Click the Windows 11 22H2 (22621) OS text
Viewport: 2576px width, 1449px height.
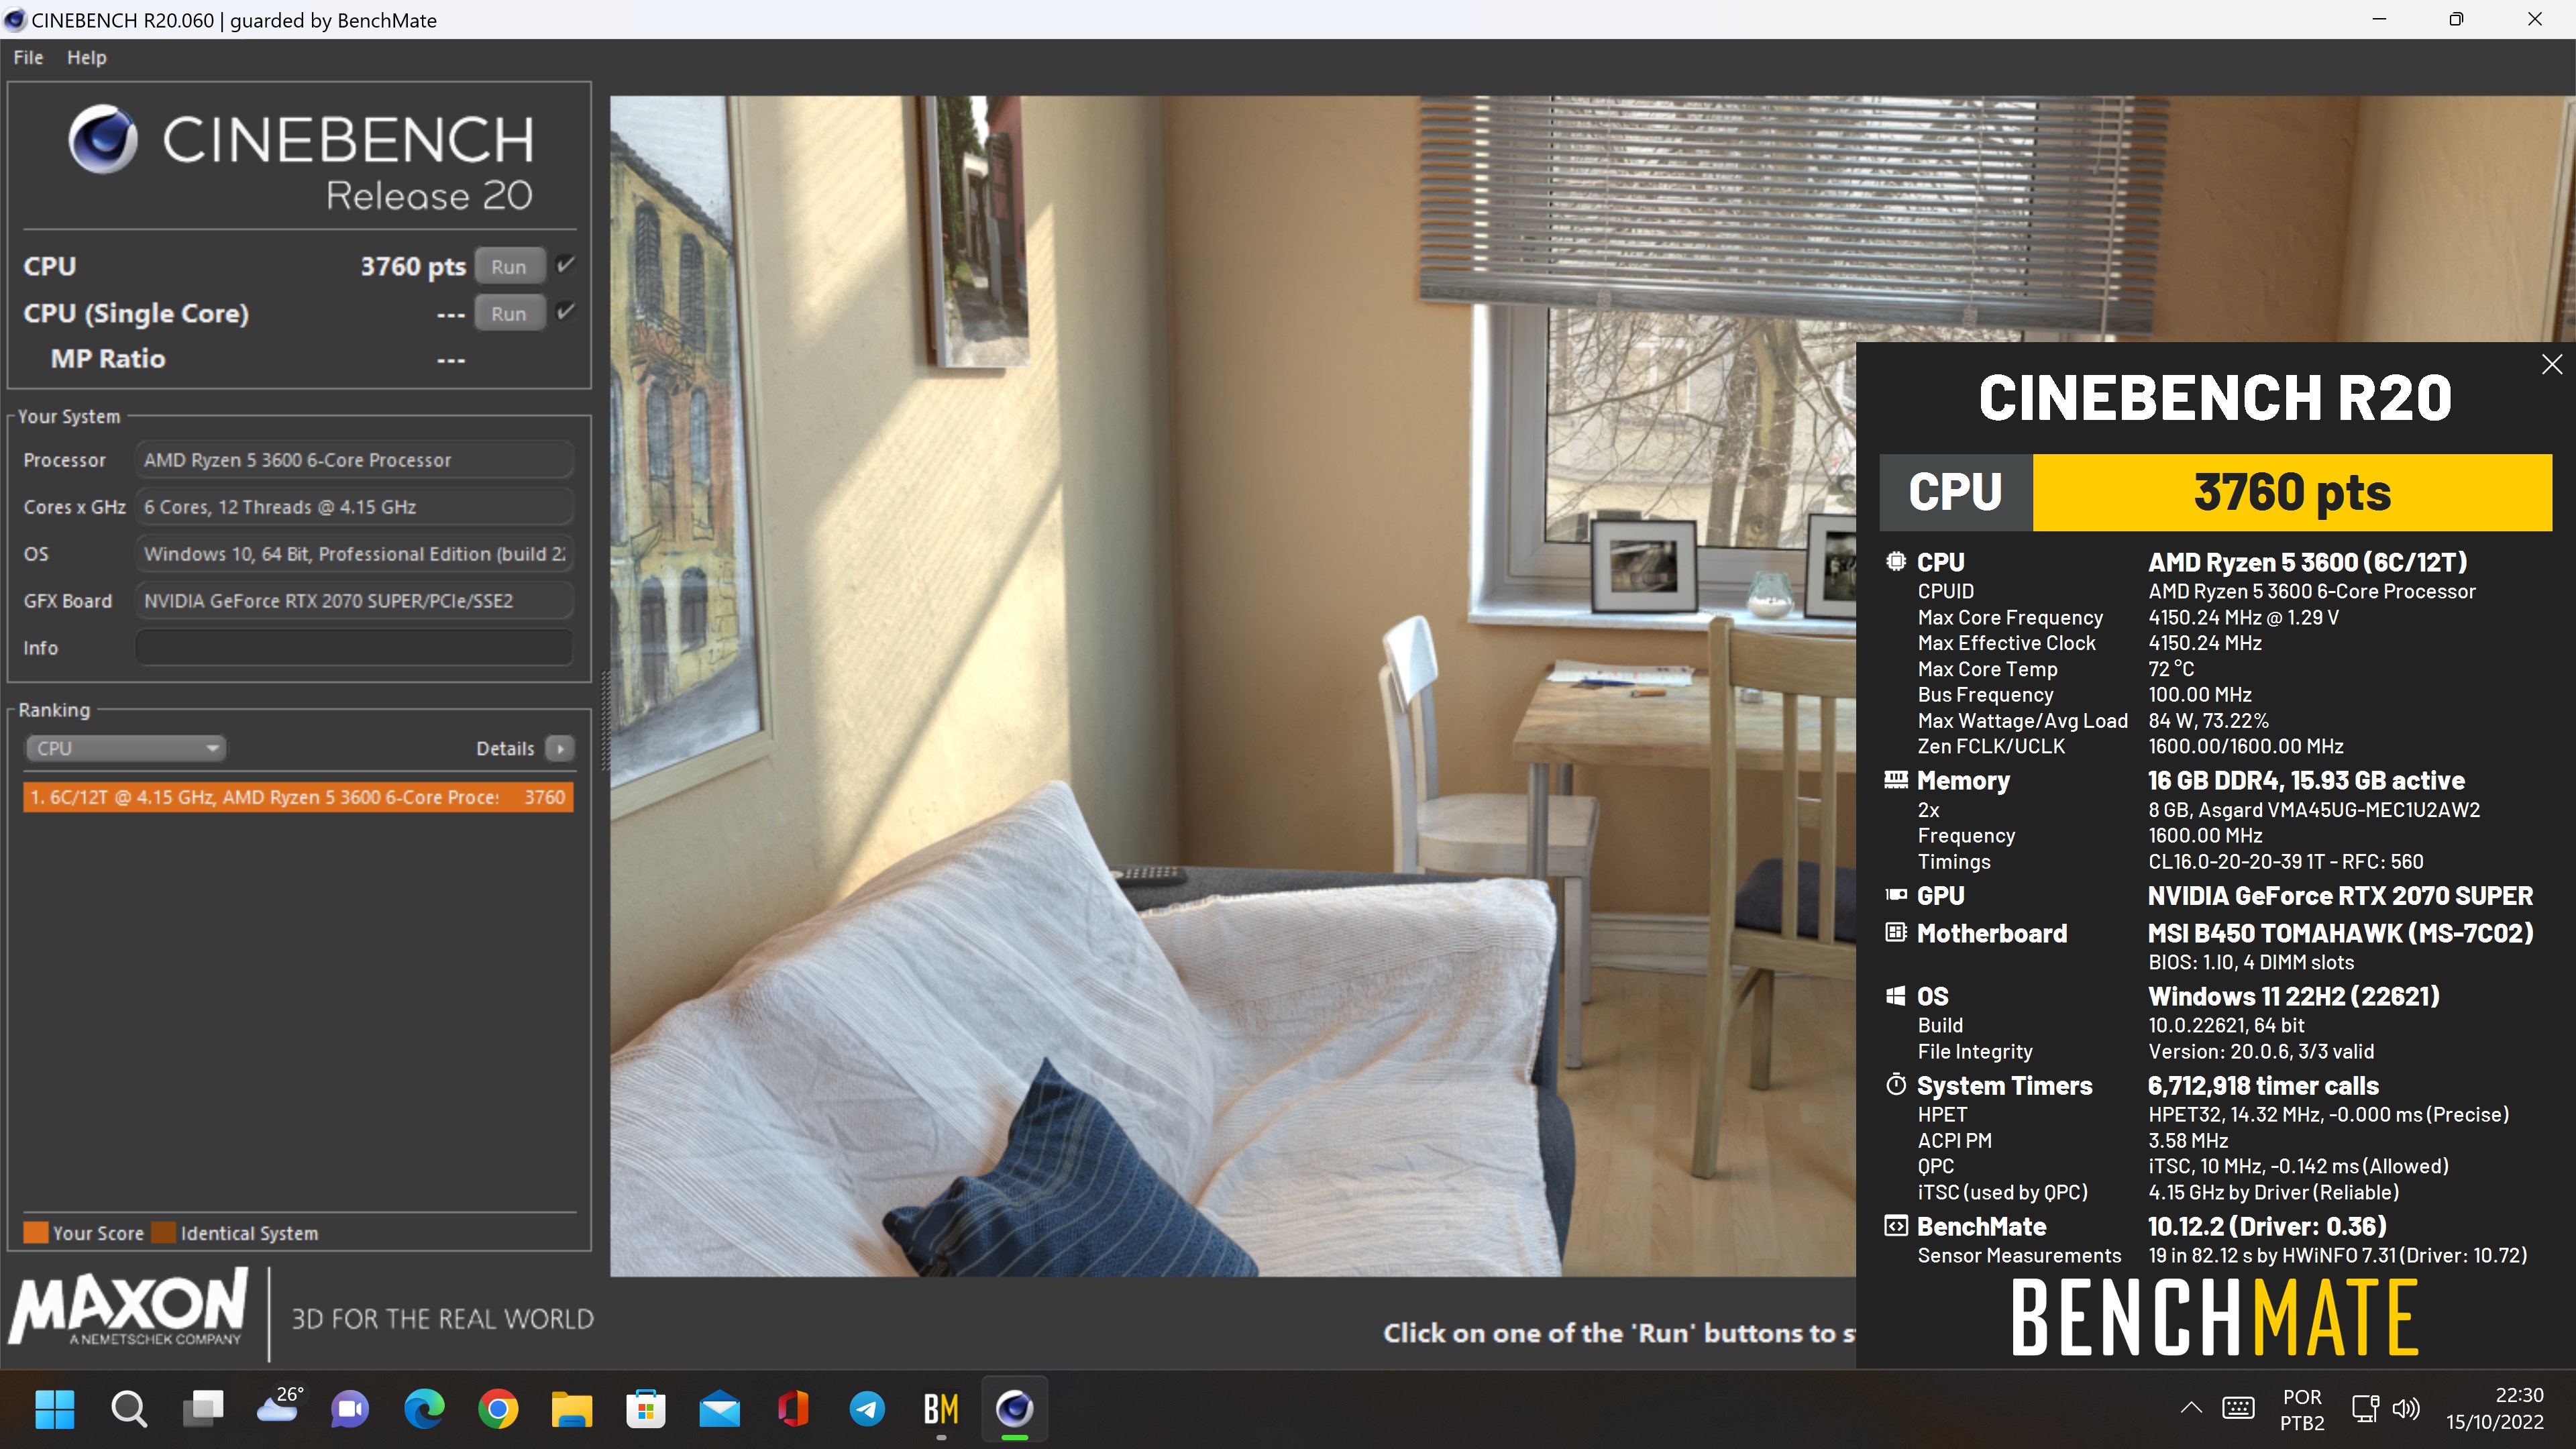coord(2293,996)
